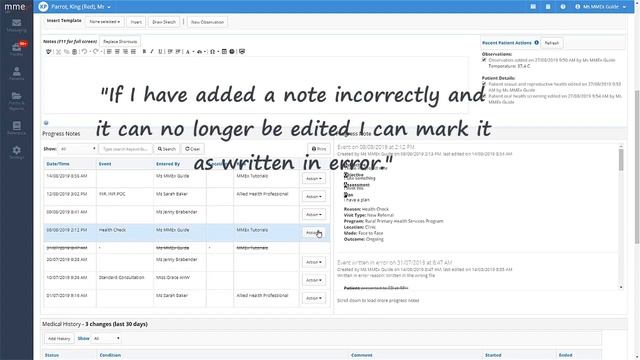Screen dimensions: 640x360
Task: Toggle the sexual and reproductive health checkbox
Action: [484, 84]
